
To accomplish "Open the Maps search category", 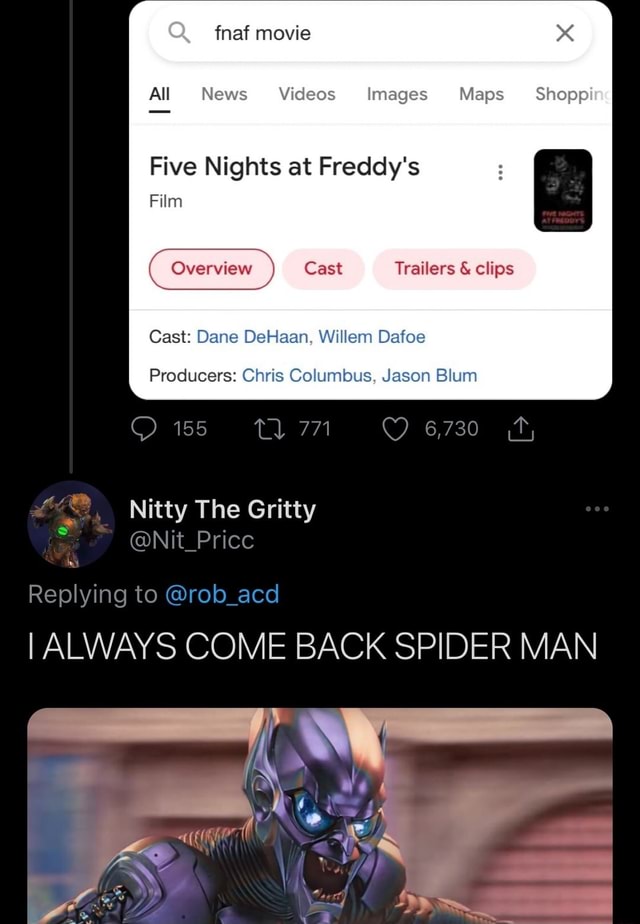I will click(x=481, y=94).
